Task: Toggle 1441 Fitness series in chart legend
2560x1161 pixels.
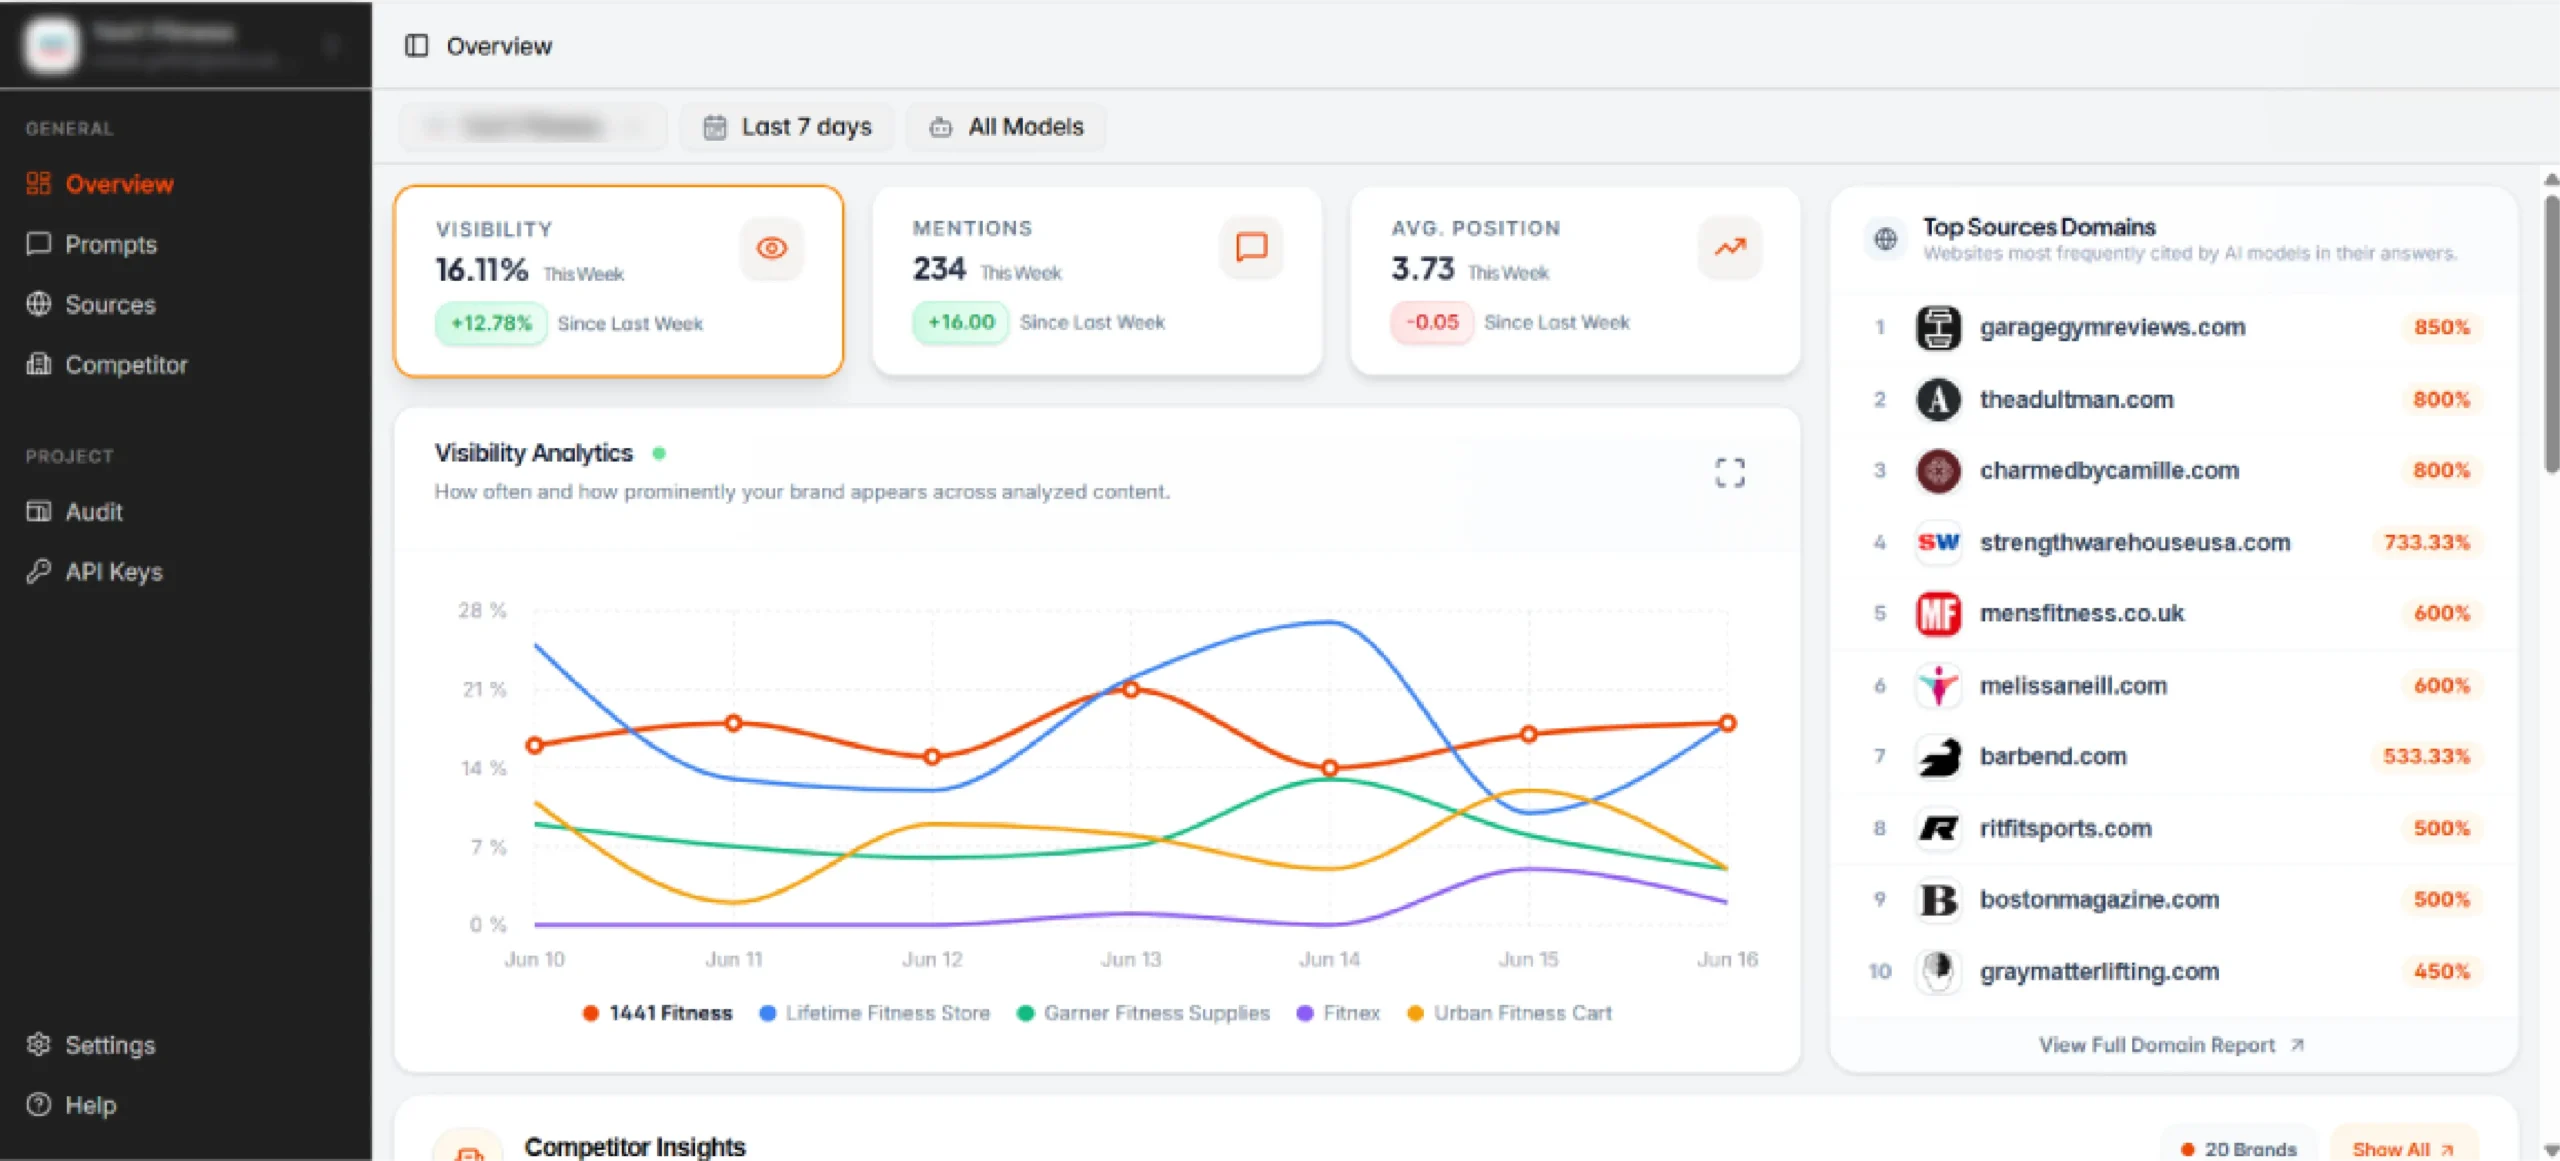Action: coord(657,1013)
